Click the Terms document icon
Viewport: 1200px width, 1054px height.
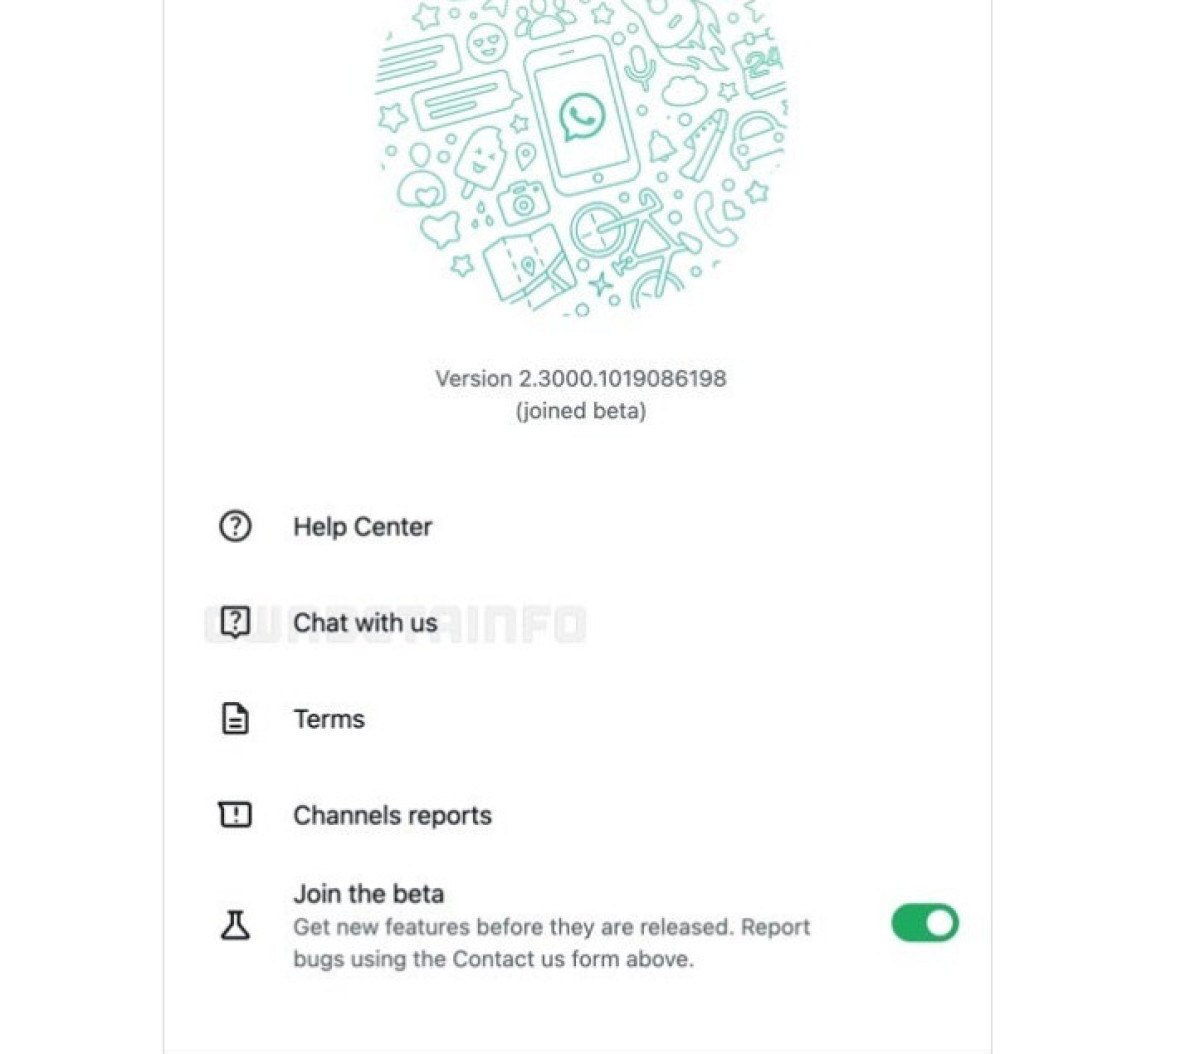pos(235,719)
